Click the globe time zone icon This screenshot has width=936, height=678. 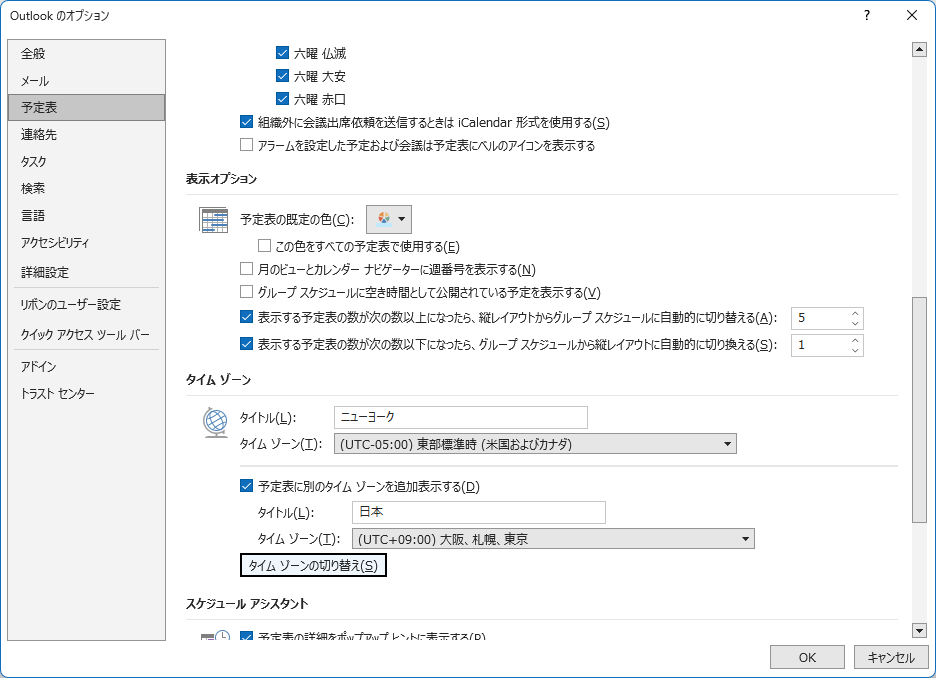pyautogui.click(x=215, y=422)
